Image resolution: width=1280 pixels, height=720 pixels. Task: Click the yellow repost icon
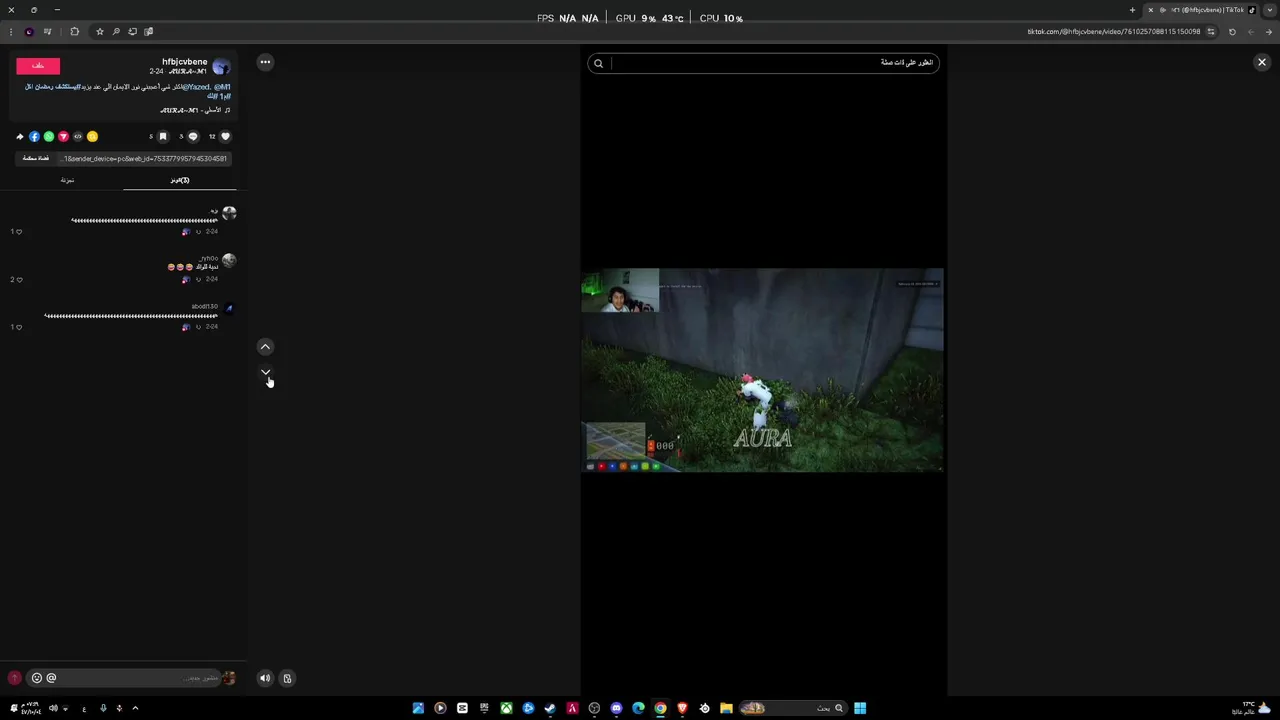(92, 136)
